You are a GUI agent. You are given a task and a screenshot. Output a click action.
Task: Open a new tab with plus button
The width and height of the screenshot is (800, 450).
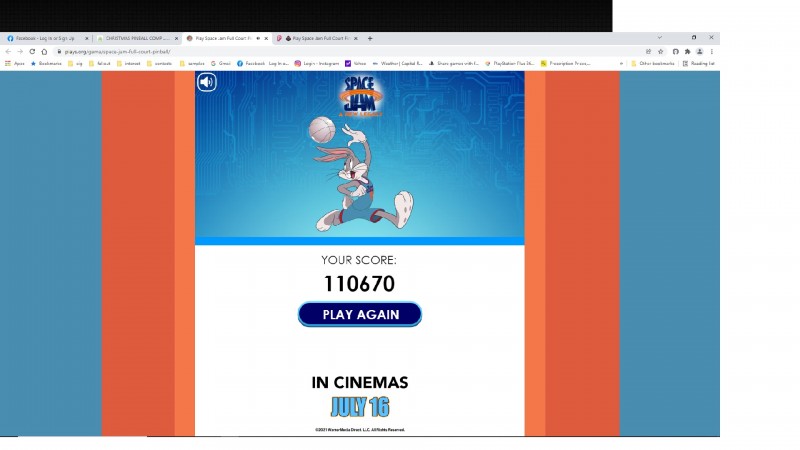point(370,38)
